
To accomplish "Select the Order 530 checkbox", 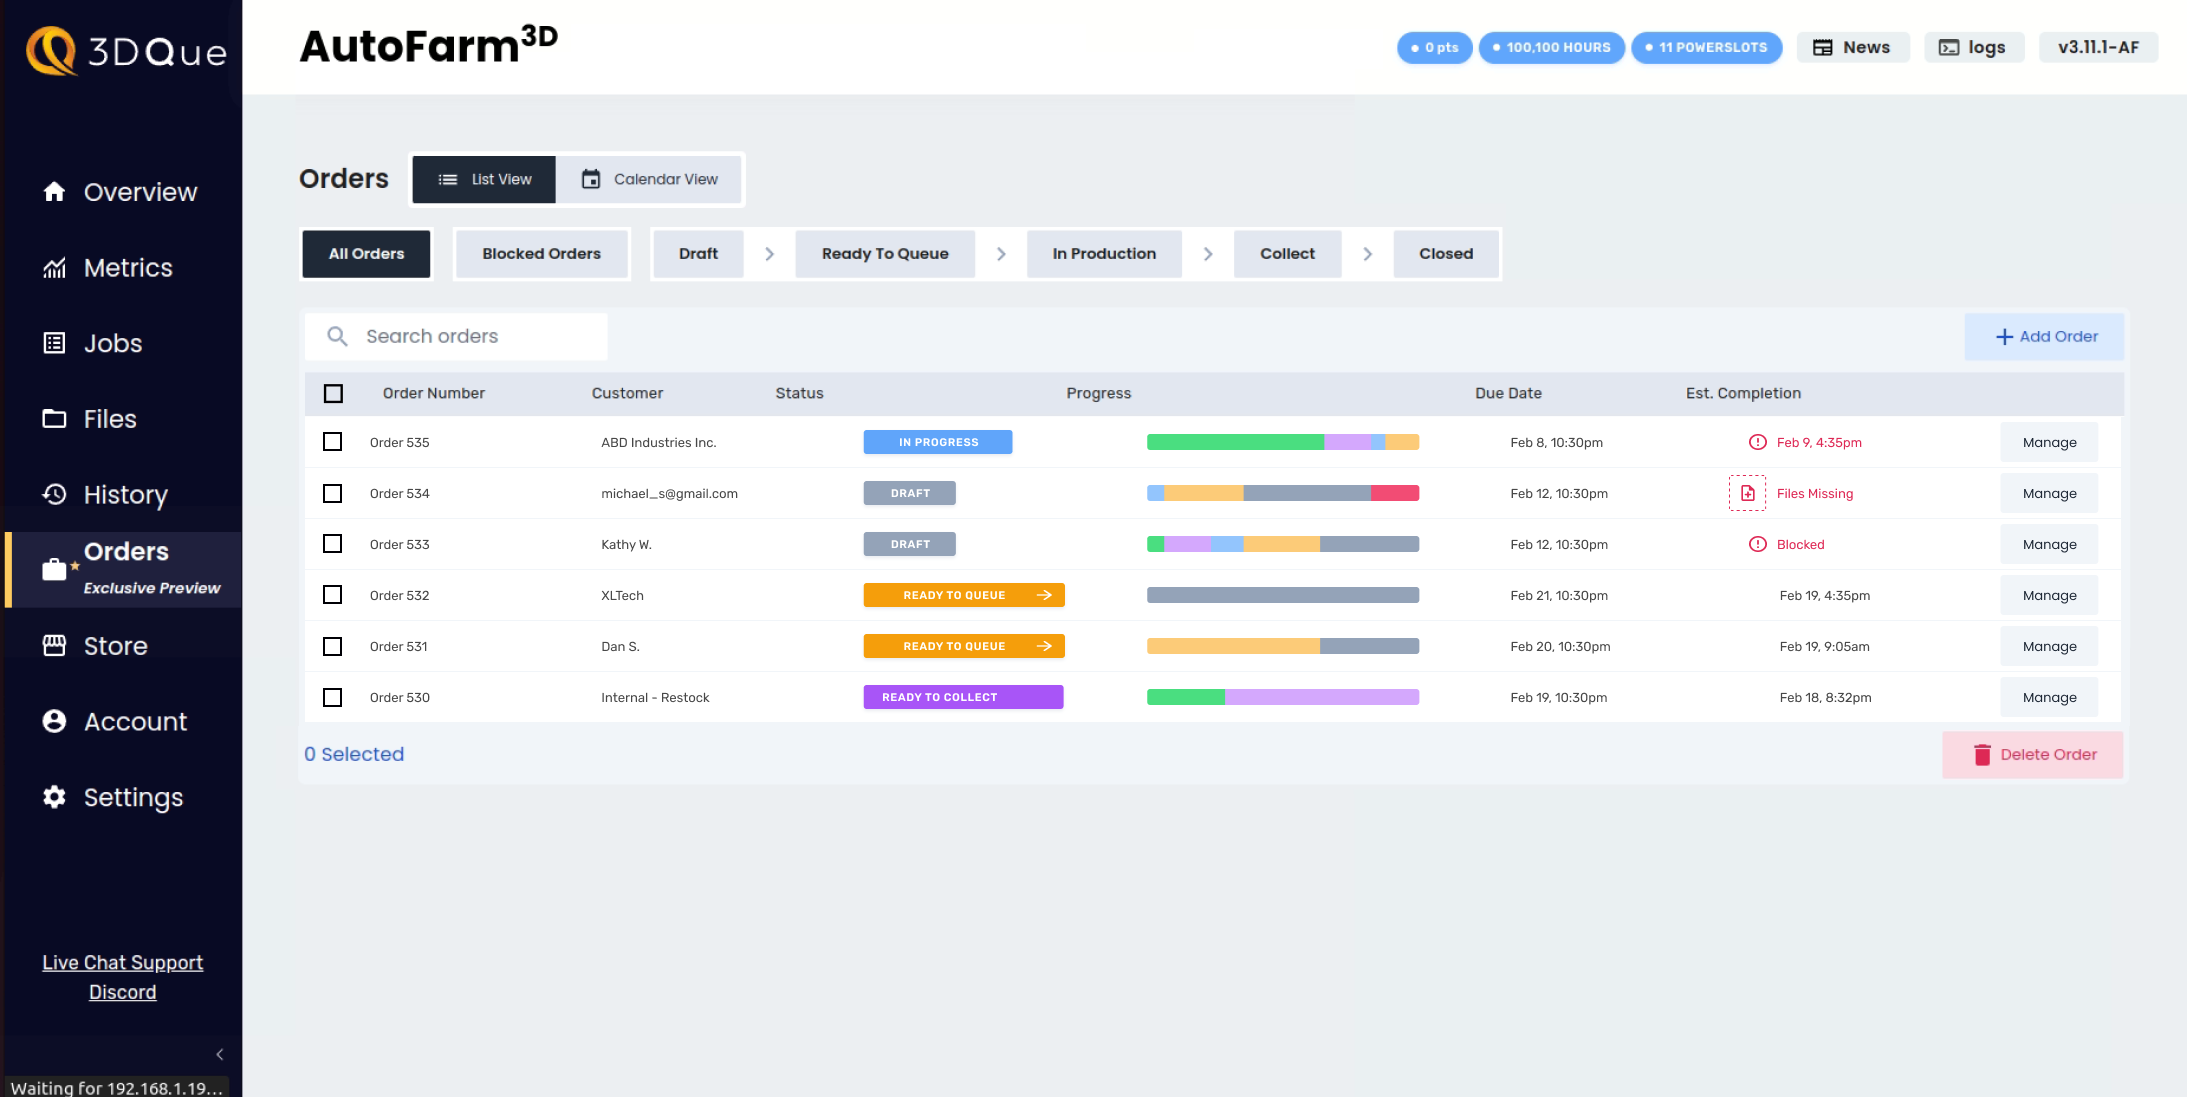I will click(x=333, y=697).
